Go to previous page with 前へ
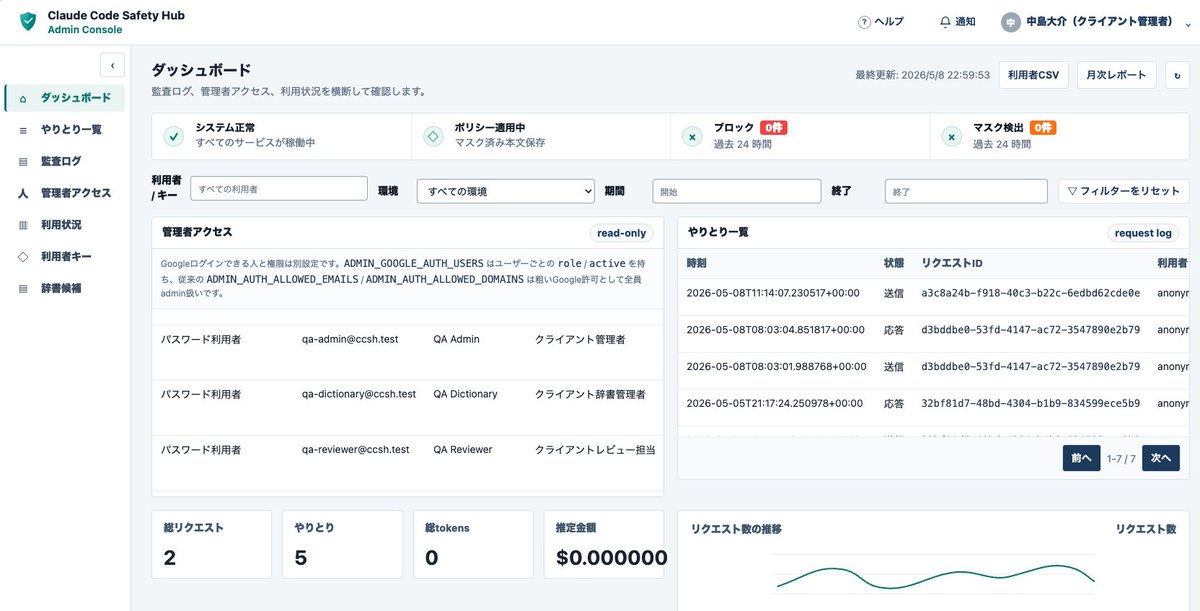 [1081, 458]
